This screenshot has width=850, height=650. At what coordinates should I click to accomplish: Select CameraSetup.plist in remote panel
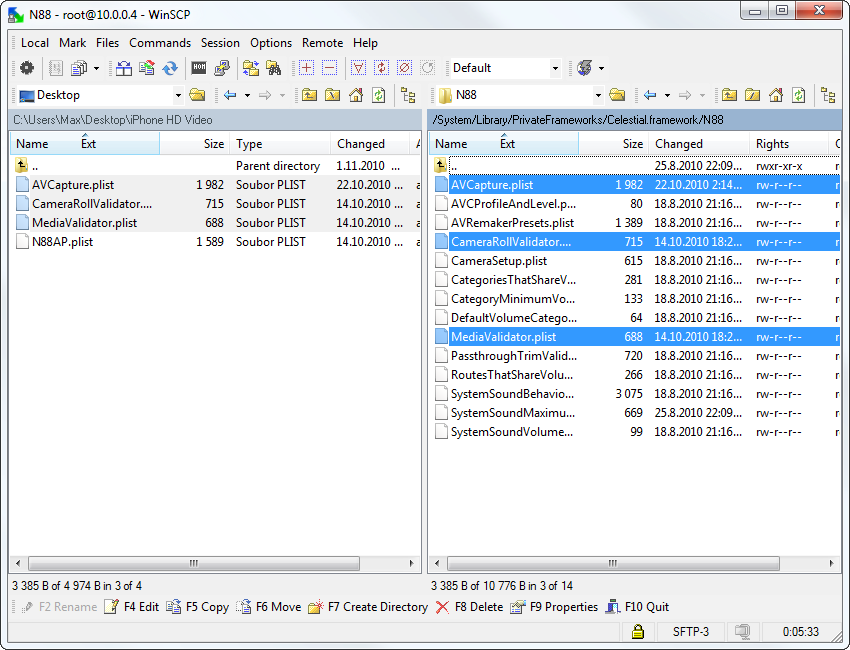click(499, 261)
